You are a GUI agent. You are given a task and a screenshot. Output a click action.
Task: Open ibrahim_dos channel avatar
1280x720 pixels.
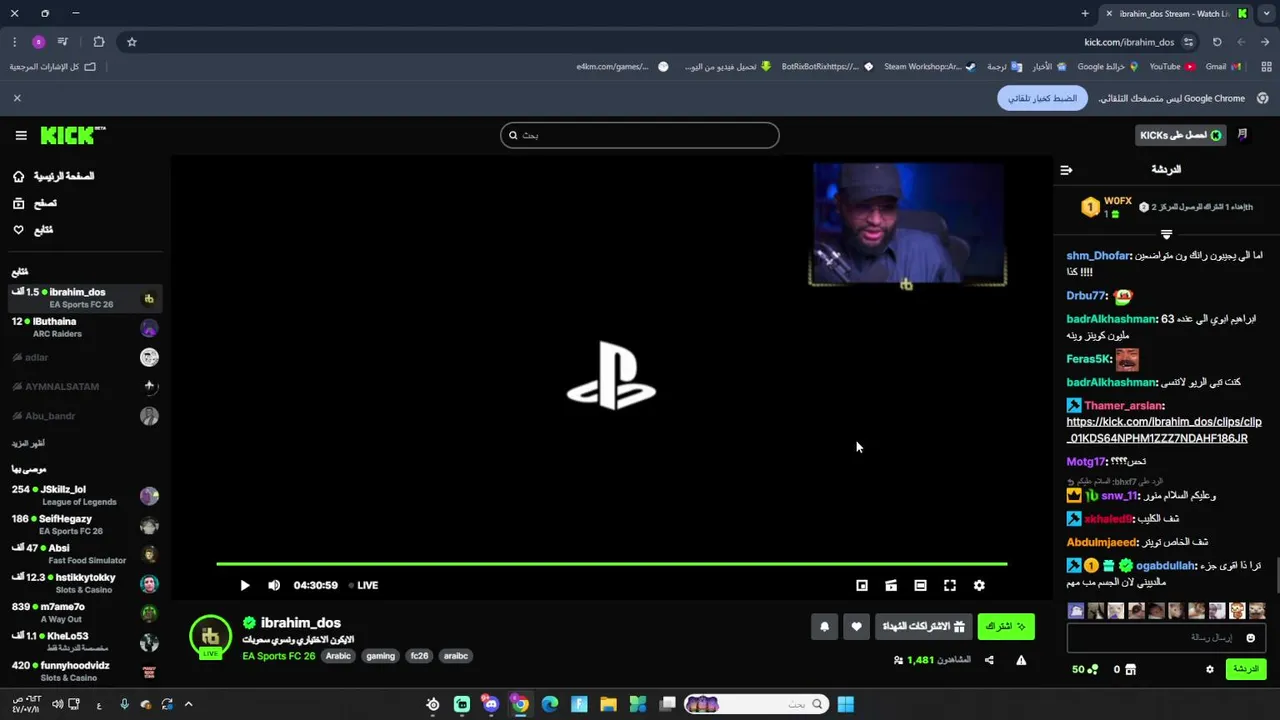point(210,637)
